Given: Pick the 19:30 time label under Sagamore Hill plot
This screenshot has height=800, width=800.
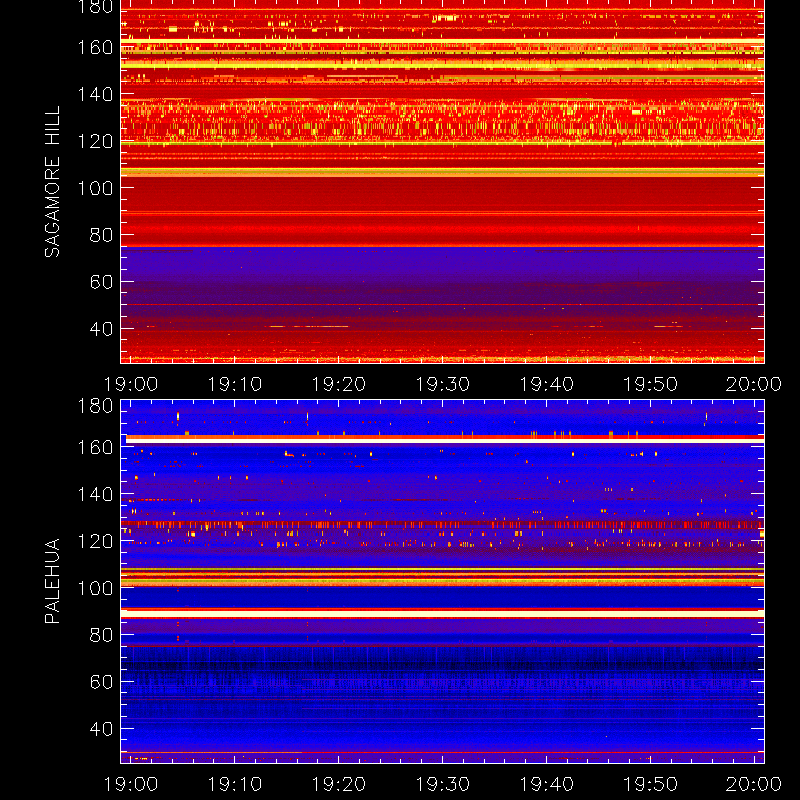Looking at the screenshot, I should [x=442, y=384].
